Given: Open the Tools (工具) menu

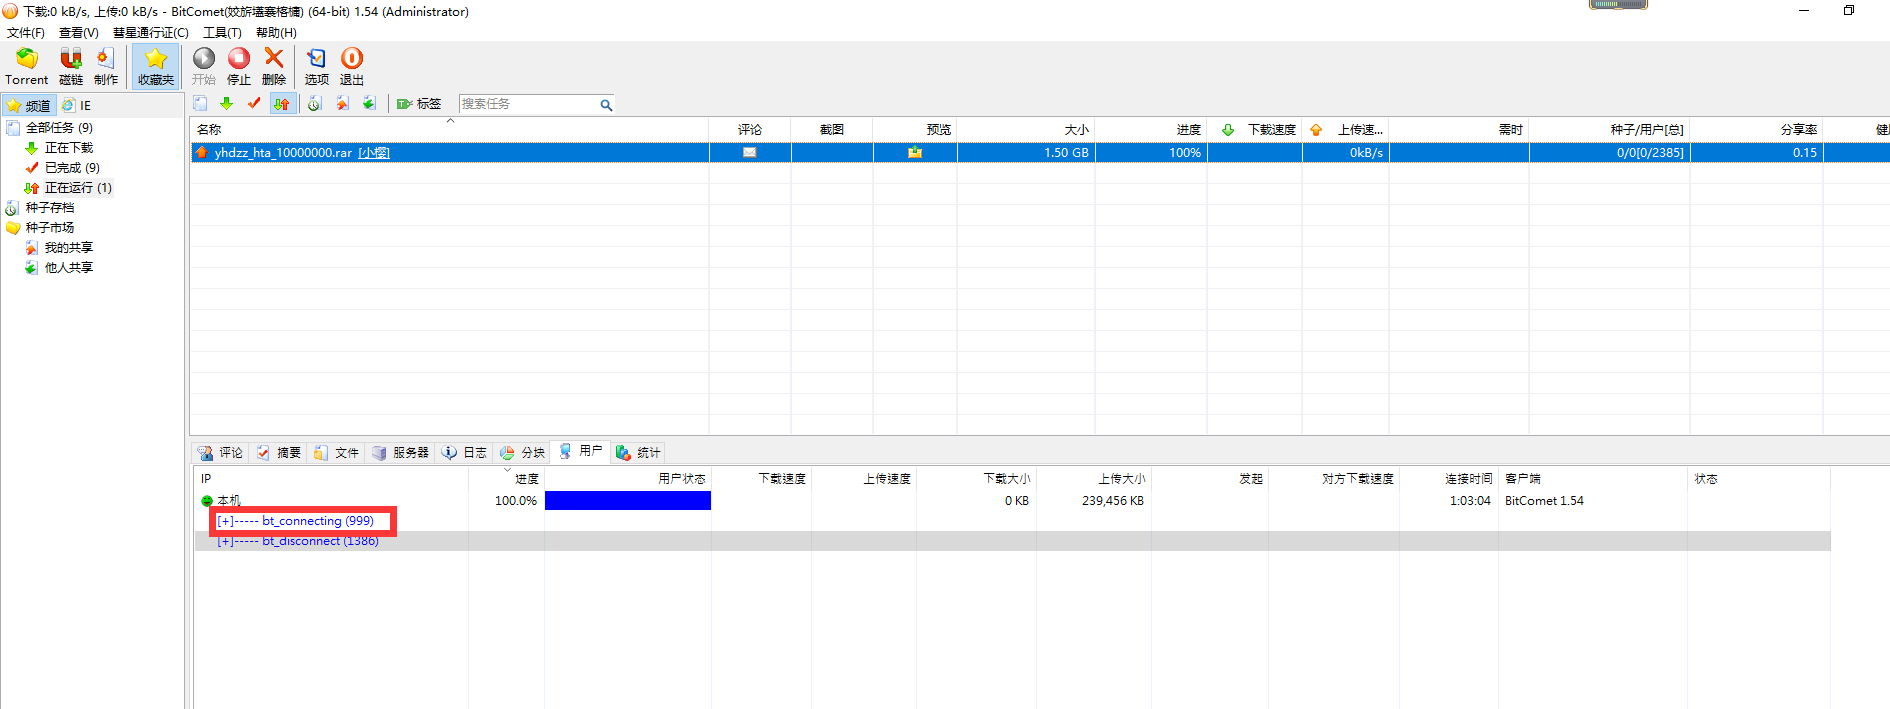Looking at the screenshot, I should point(222,33).
